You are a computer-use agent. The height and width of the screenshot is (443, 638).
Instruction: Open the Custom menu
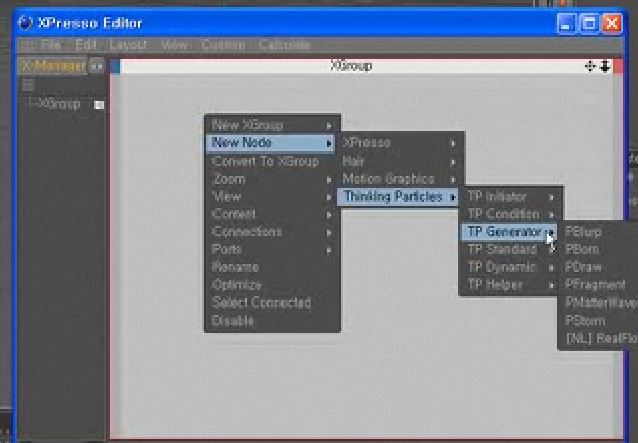(x=223, y=44)
